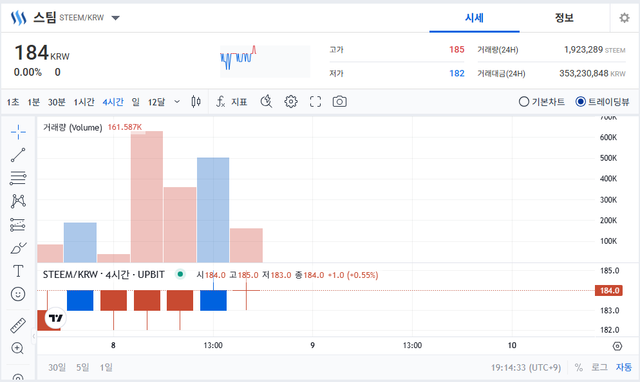Select the ruler measure tool
This screenshot has height=382, width=640.
click(x=18, y=325)
